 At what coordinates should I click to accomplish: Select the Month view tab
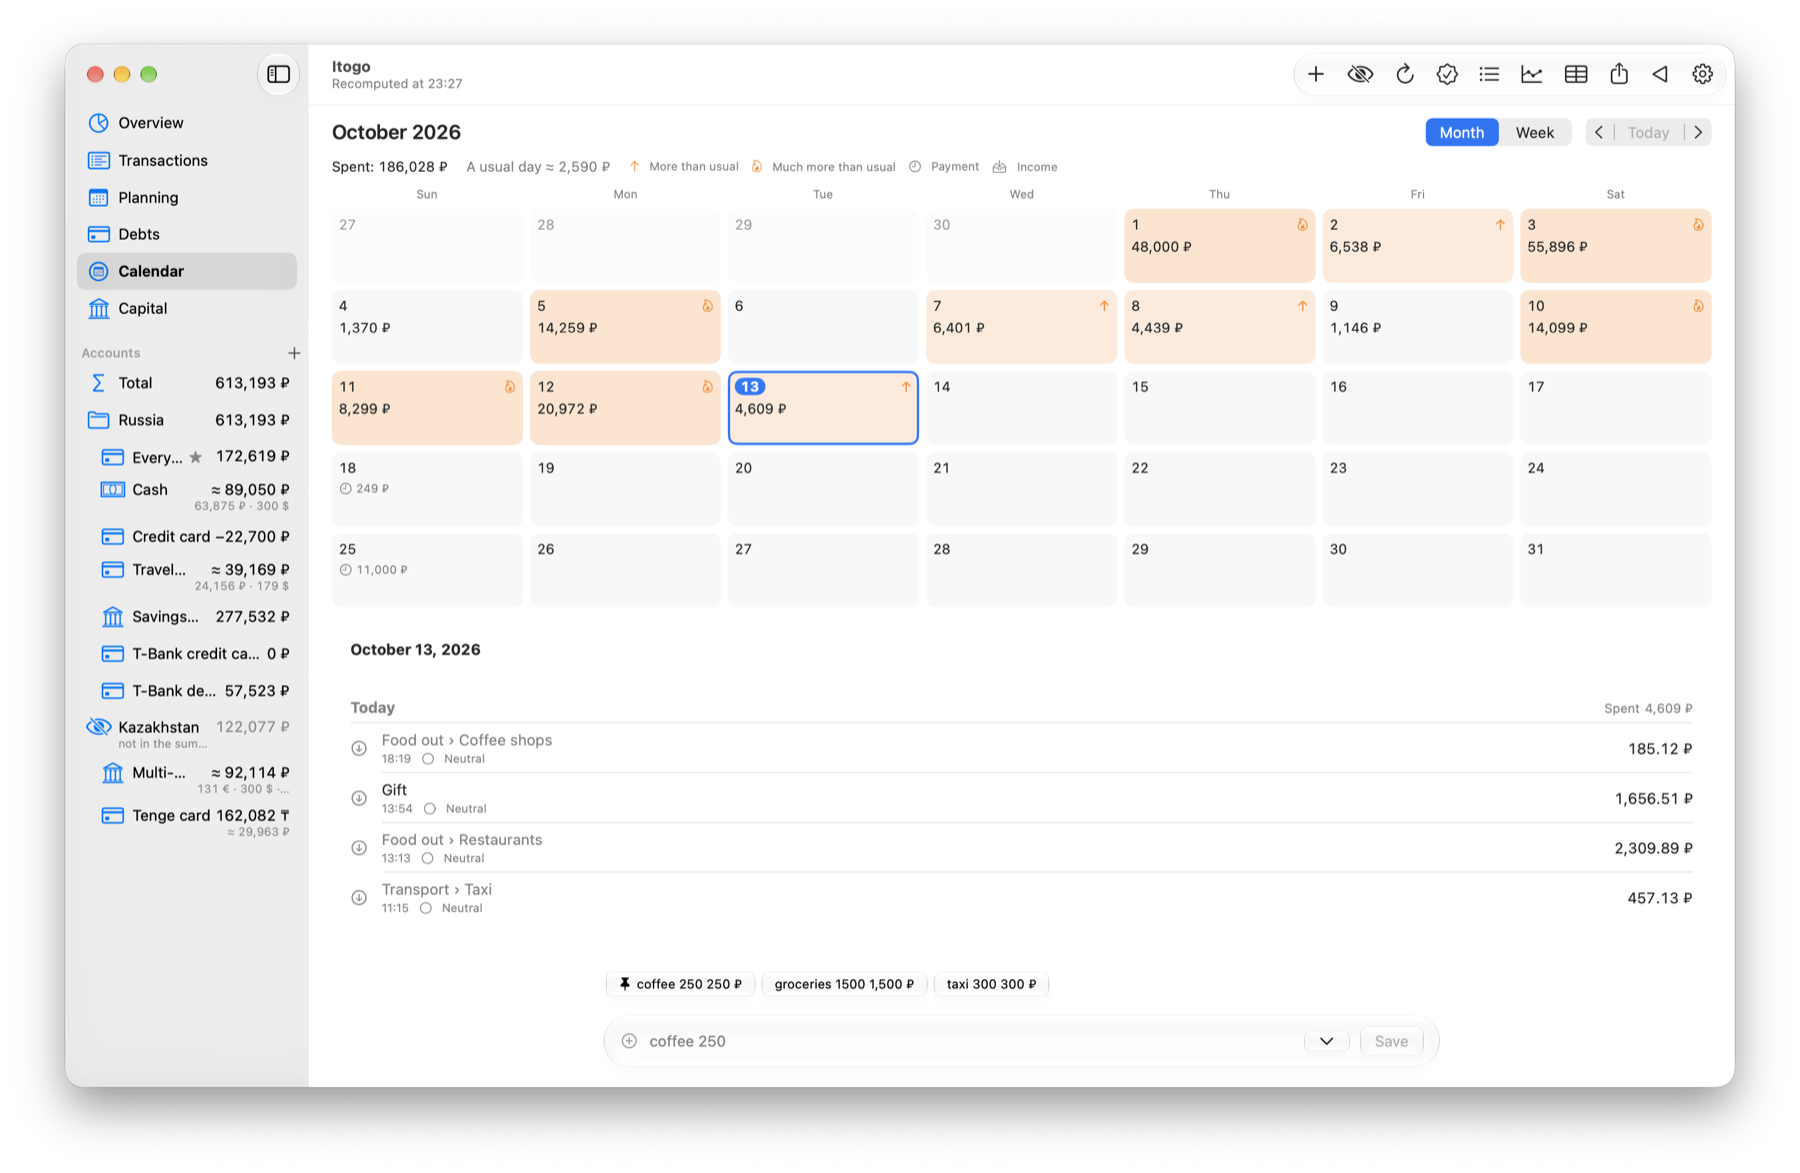1462,133
